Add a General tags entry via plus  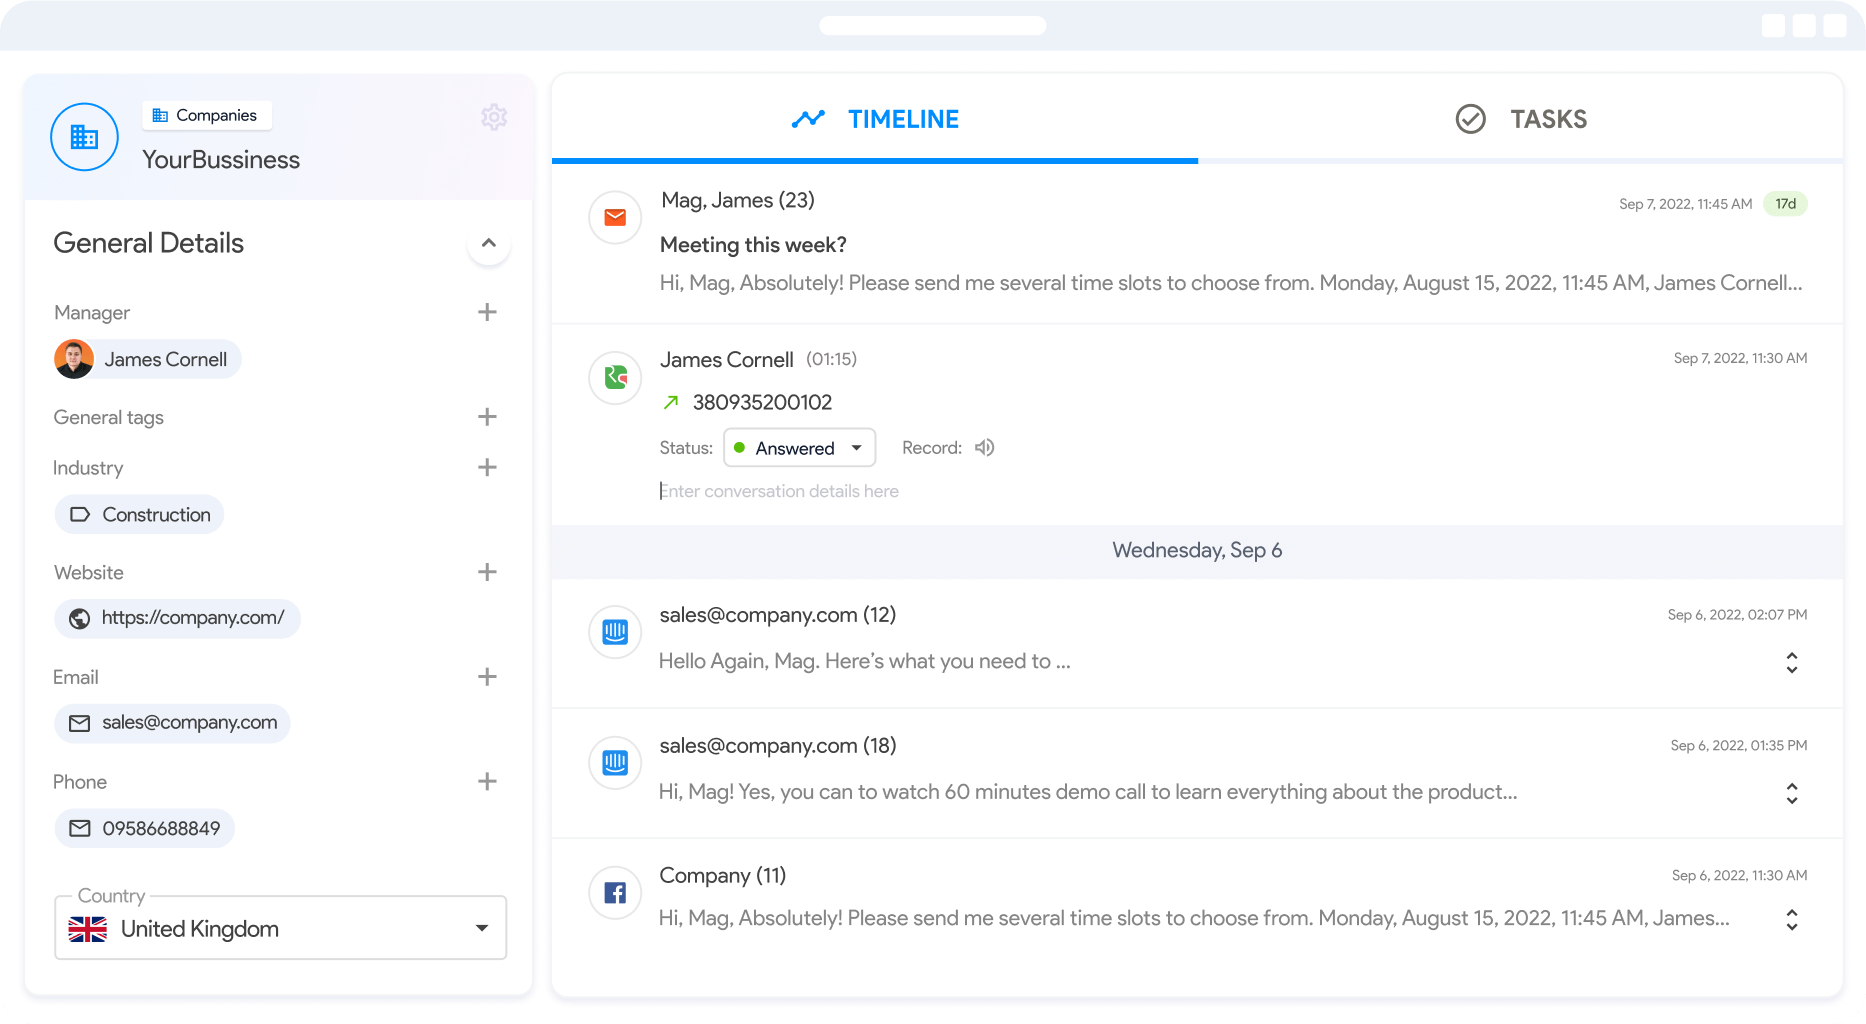(x=487, y=417)
